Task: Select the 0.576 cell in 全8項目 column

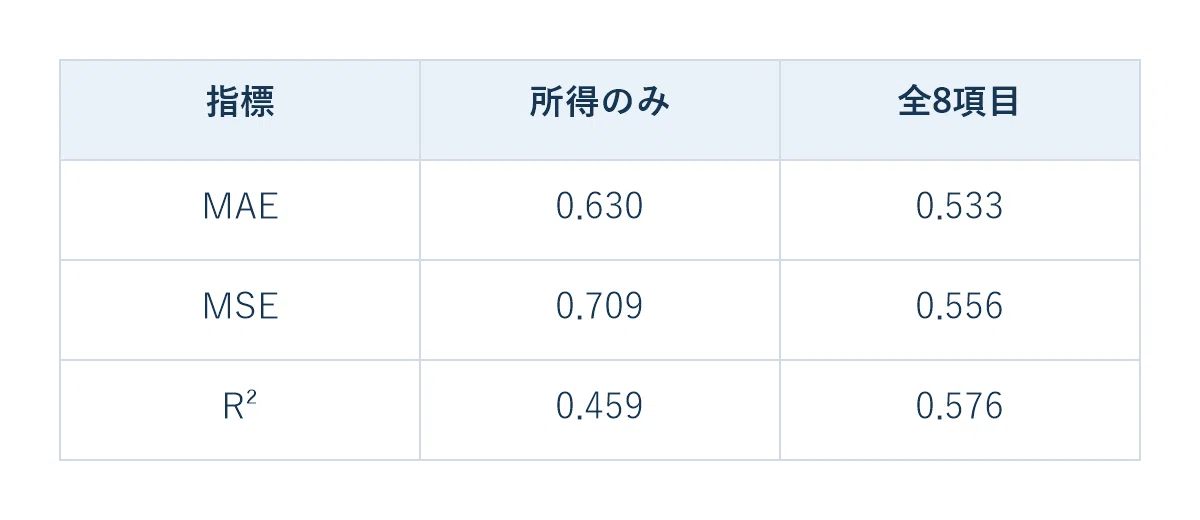Action: coord(960,410)
